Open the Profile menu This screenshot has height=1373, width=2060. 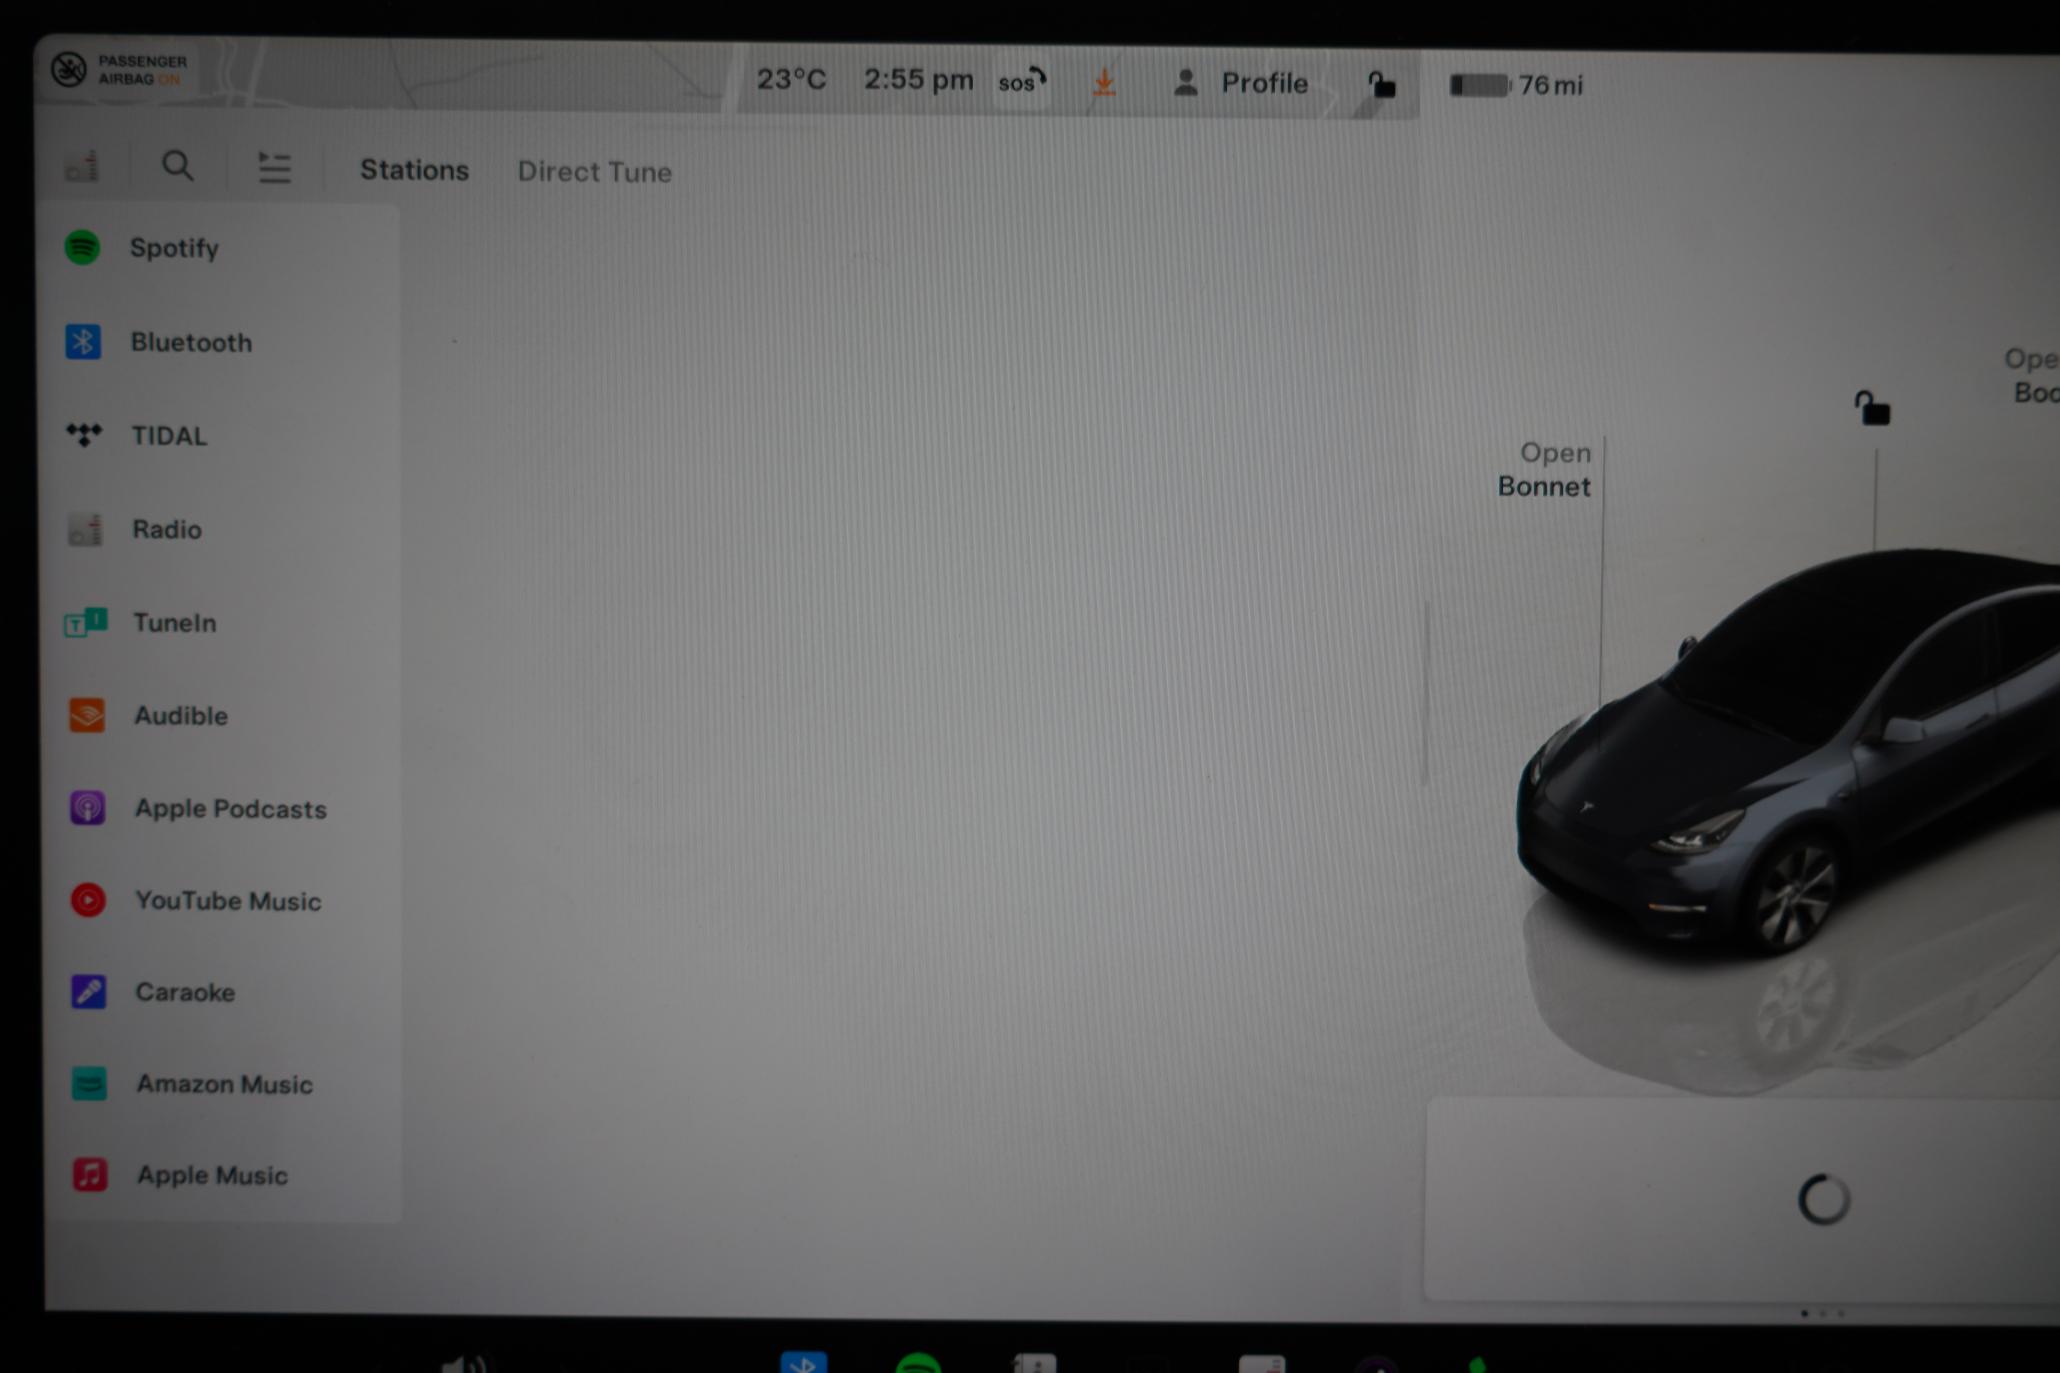[1240, 83]
